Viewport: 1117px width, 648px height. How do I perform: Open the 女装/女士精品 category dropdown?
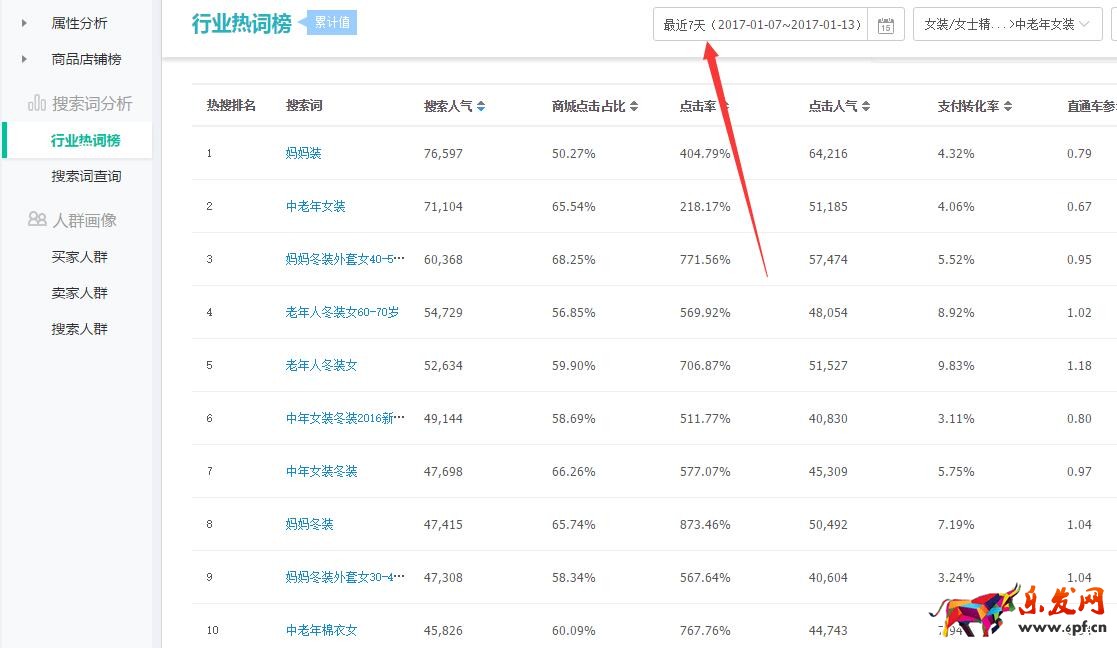(1006, 24)
